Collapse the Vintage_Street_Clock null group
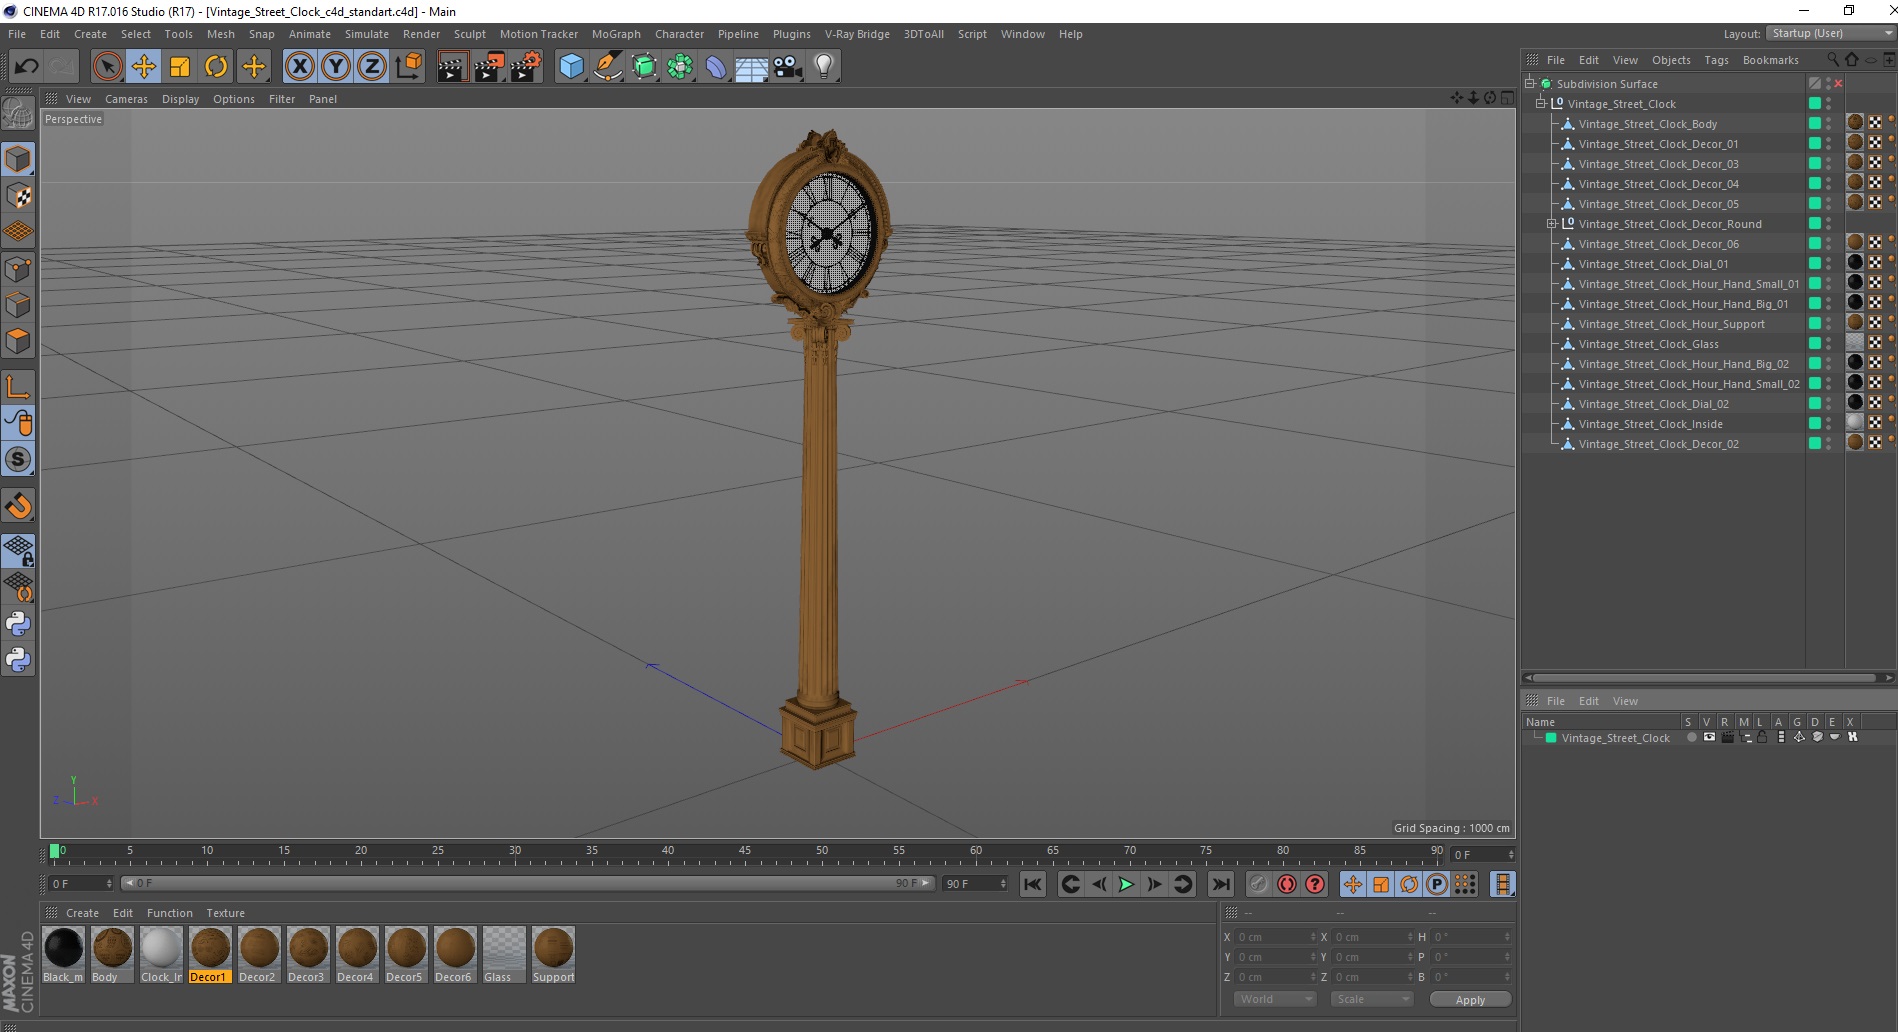The image size is (1898, 1032). [x=1541, y=104]
